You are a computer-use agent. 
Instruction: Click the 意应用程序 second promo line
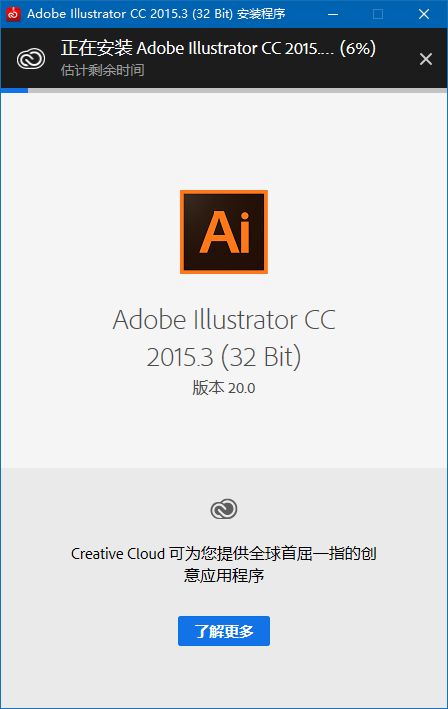coord(224,576)
